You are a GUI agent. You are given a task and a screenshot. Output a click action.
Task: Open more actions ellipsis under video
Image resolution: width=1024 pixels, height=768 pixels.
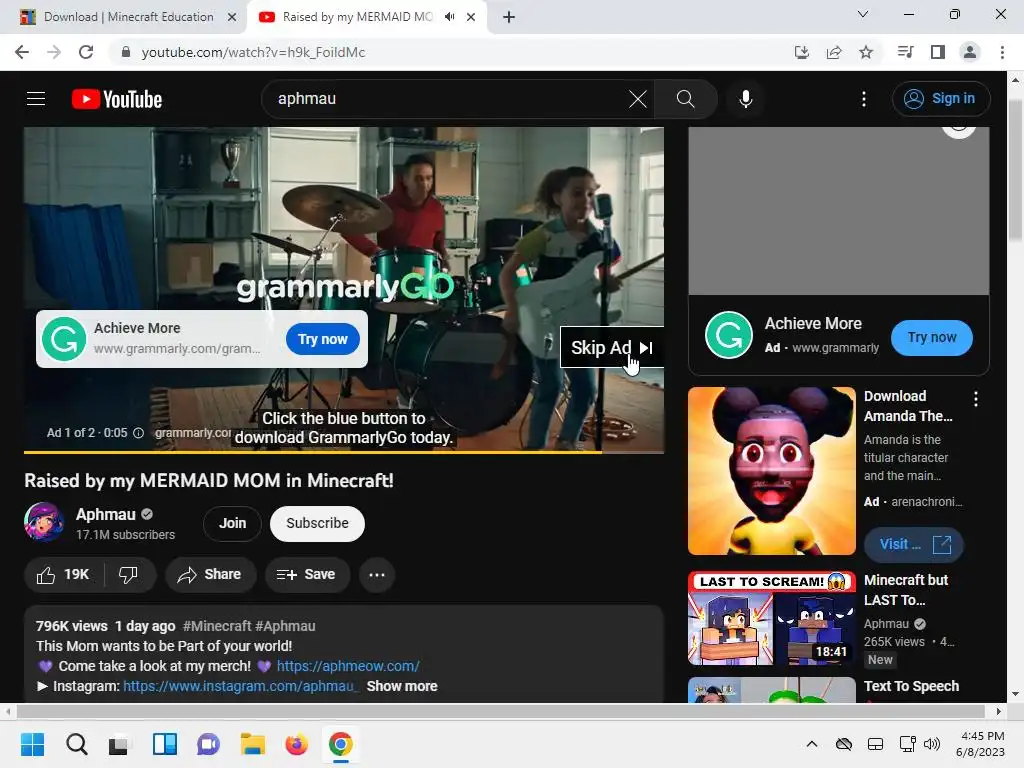pos(377,575)
